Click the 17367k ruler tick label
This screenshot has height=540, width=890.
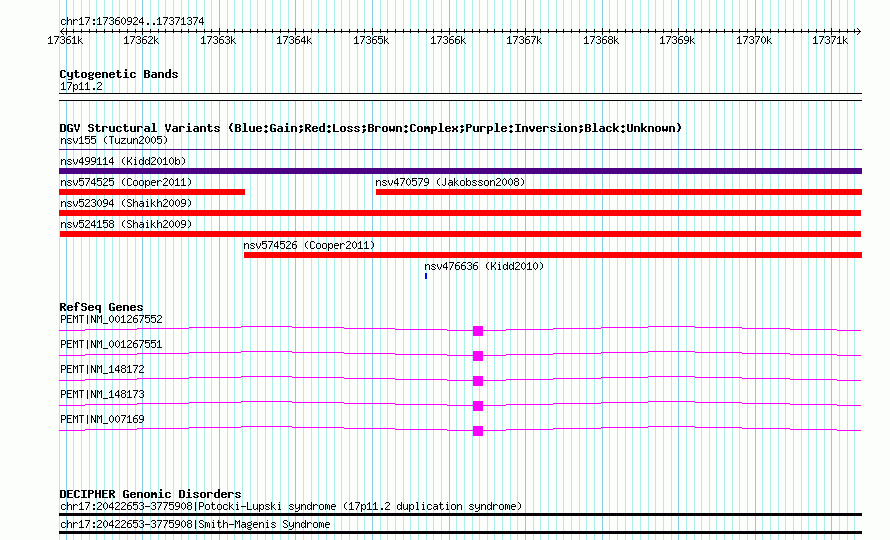coord(524,40)
